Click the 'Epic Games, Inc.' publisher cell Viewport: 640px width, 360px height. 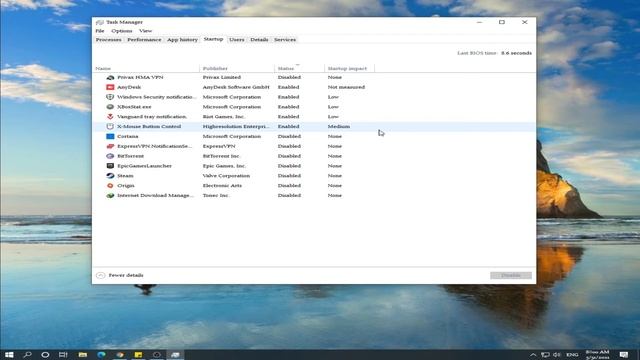click(224, 166)
